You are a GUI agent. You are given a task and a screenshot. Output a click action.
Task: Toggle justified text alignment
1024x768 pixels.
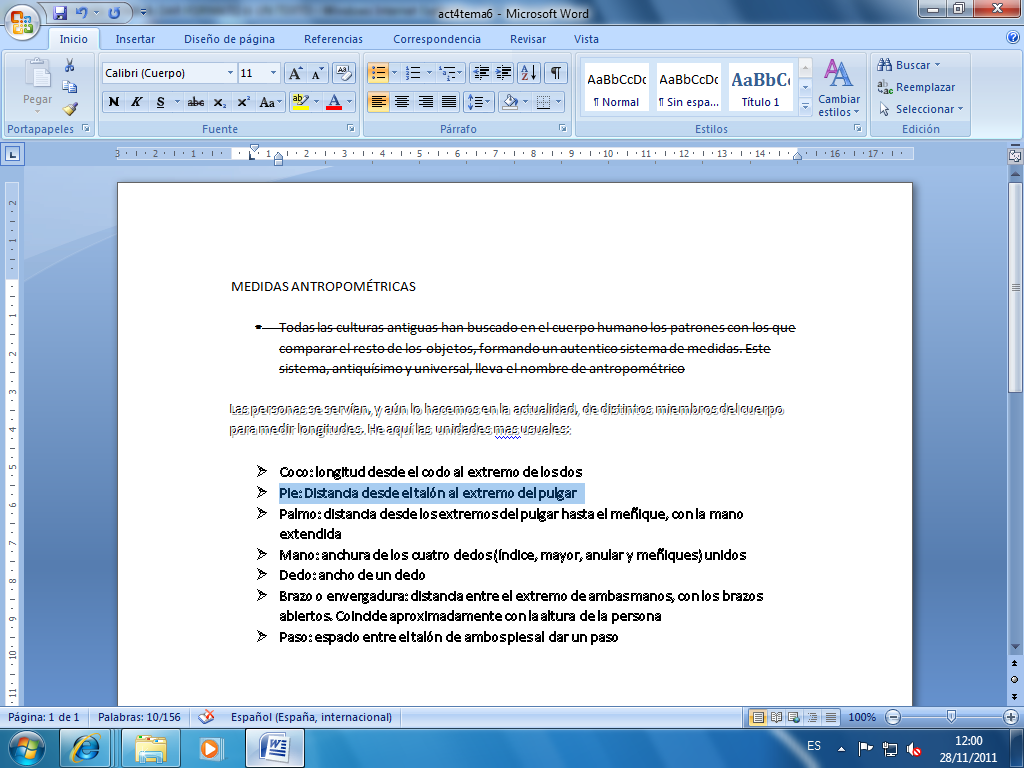pos(448,102)
